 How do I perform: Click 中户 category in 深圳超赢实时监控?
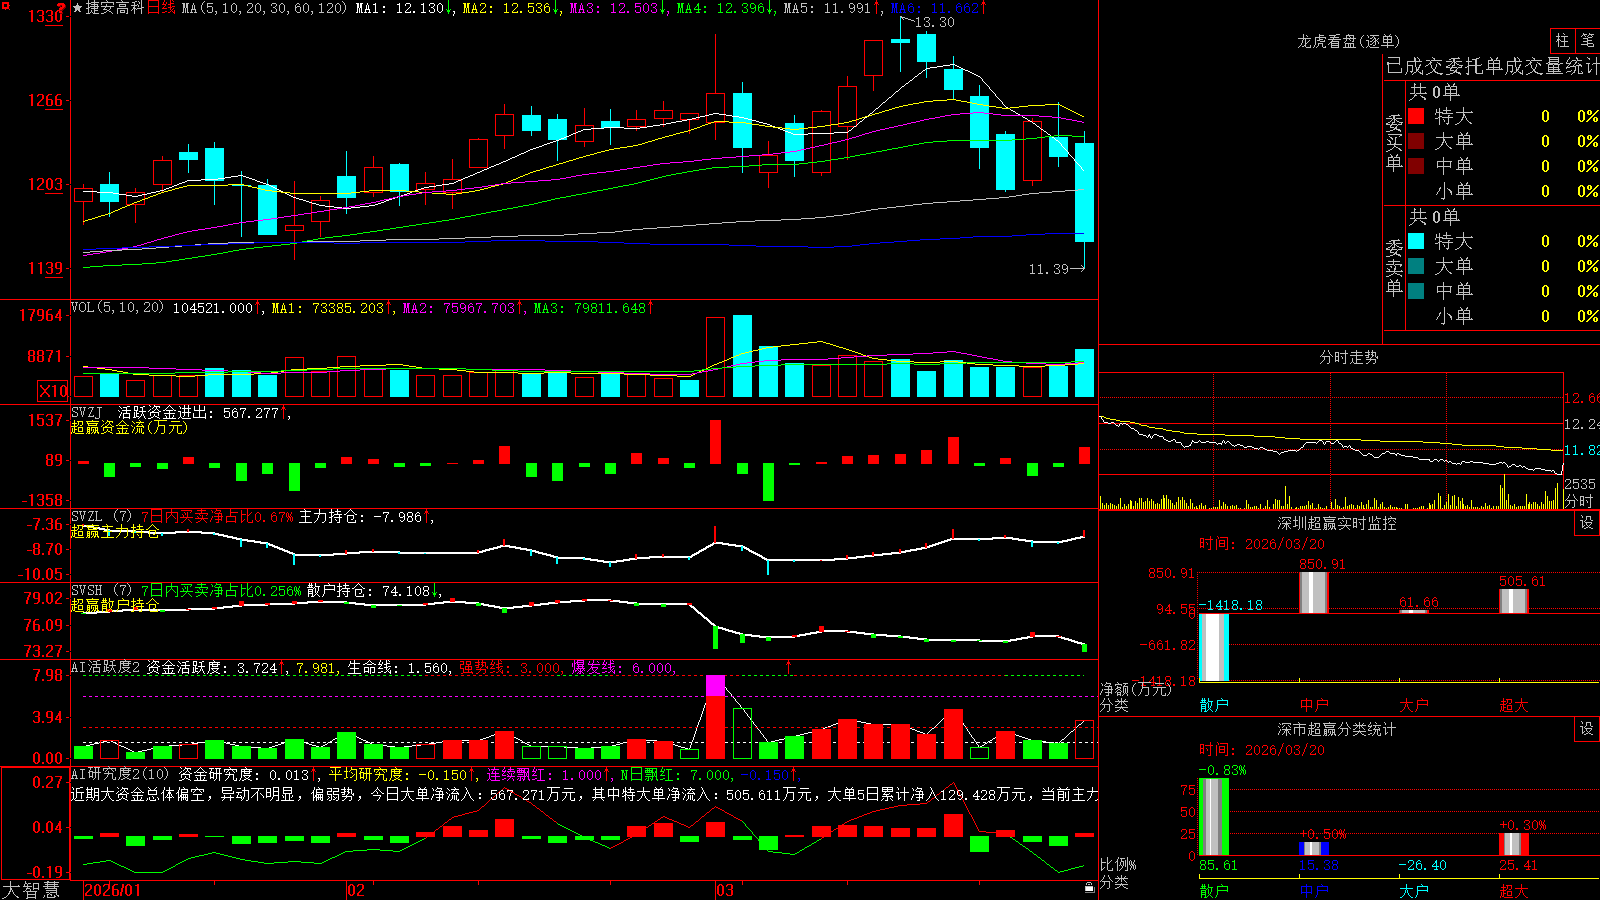click(x=1314, y=705)
